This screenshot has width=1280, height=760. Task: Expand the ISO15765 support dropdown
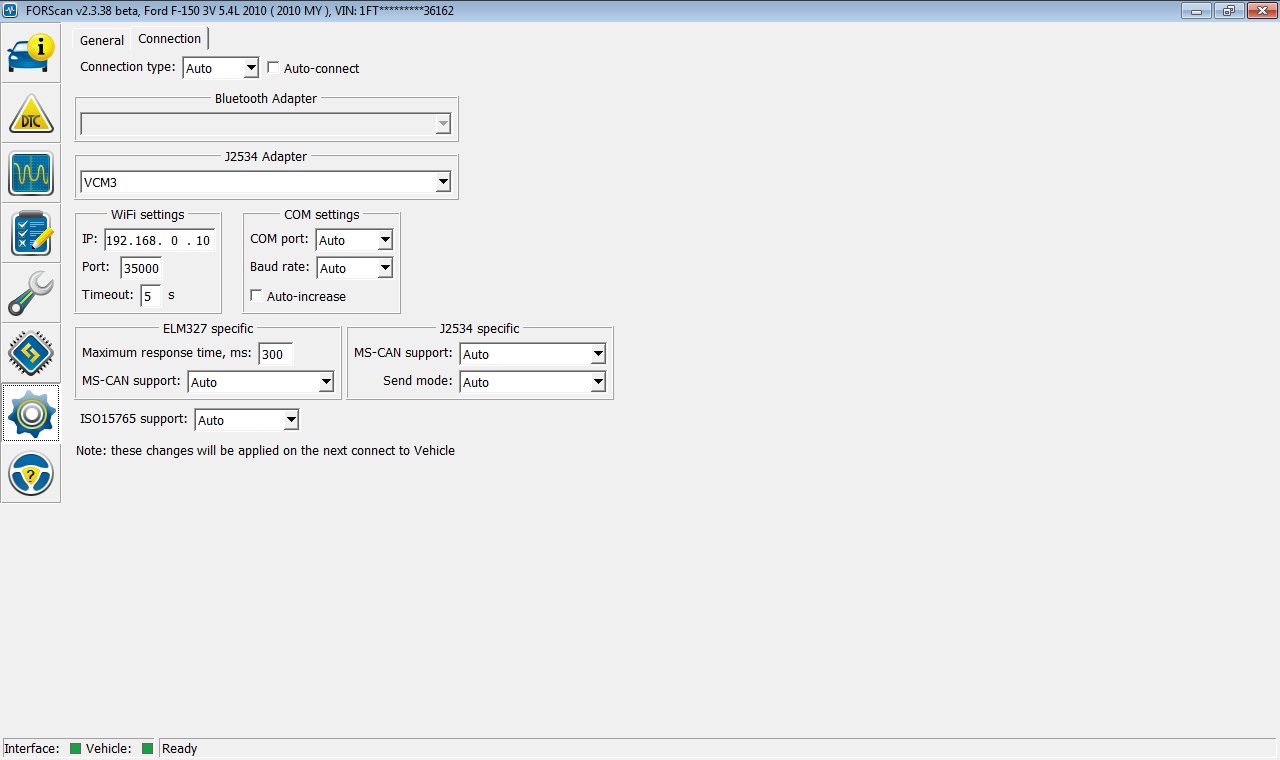pos(246,420)
